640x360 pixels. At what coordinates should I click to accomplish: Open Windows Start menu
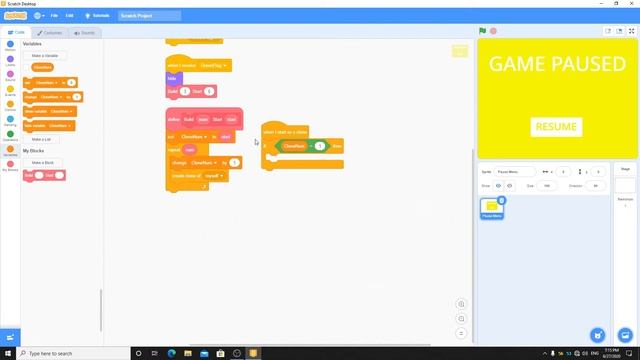(8, 353)
